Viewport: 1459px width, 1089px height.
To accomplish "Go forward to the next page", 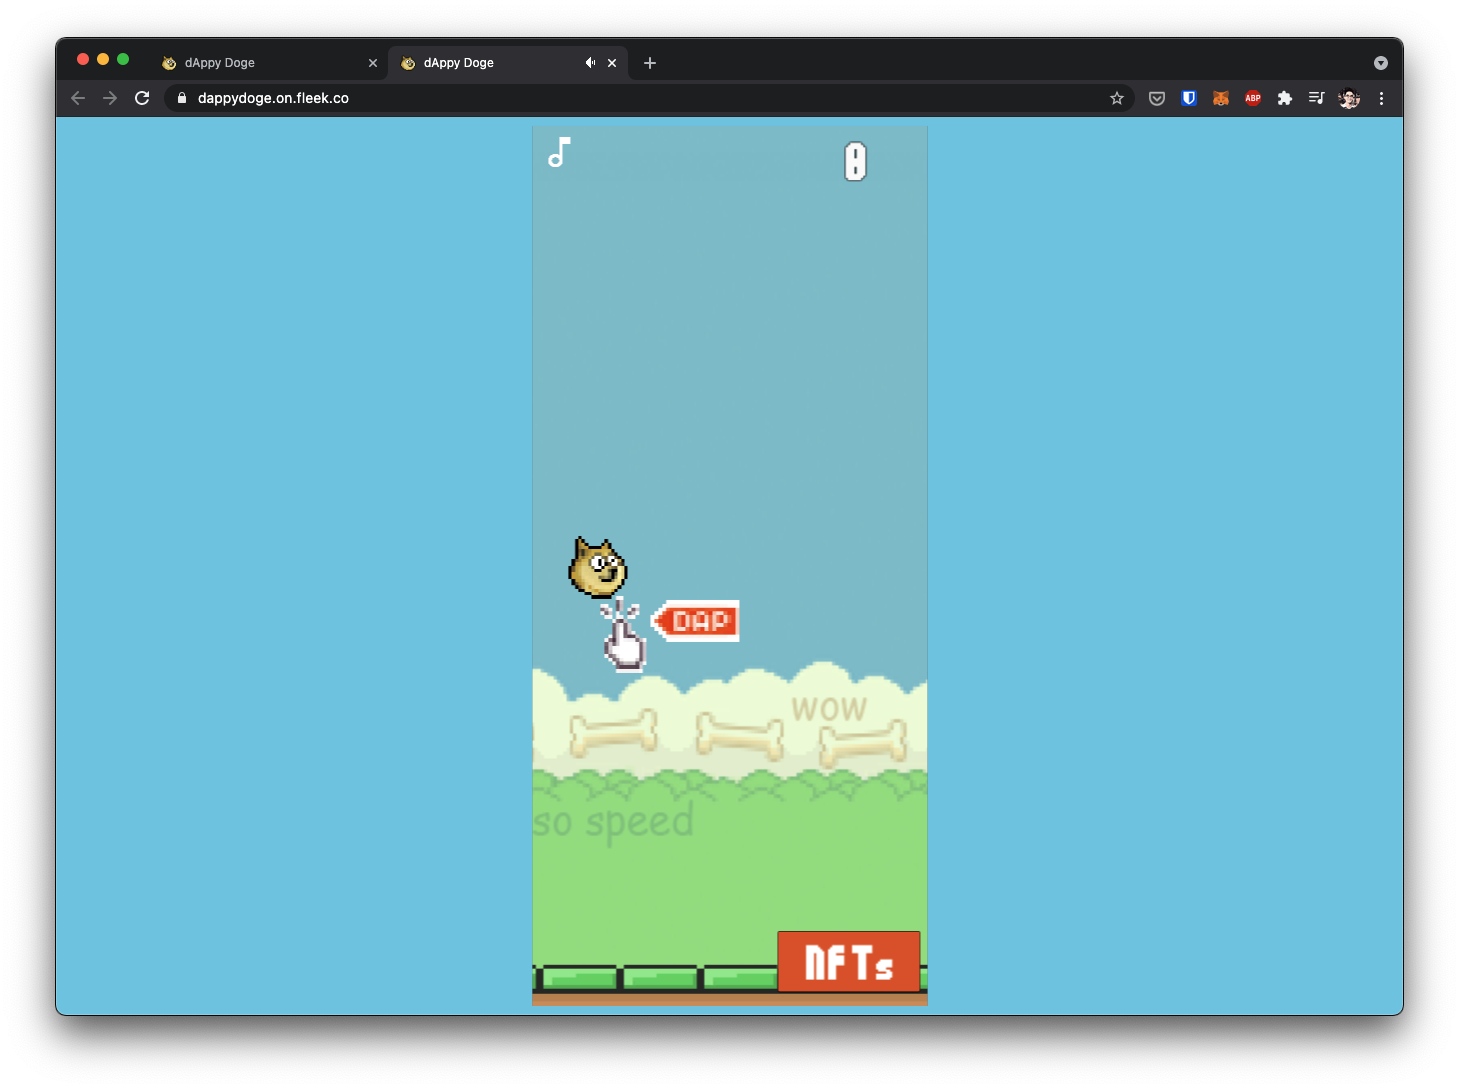I will coord(110,98).
